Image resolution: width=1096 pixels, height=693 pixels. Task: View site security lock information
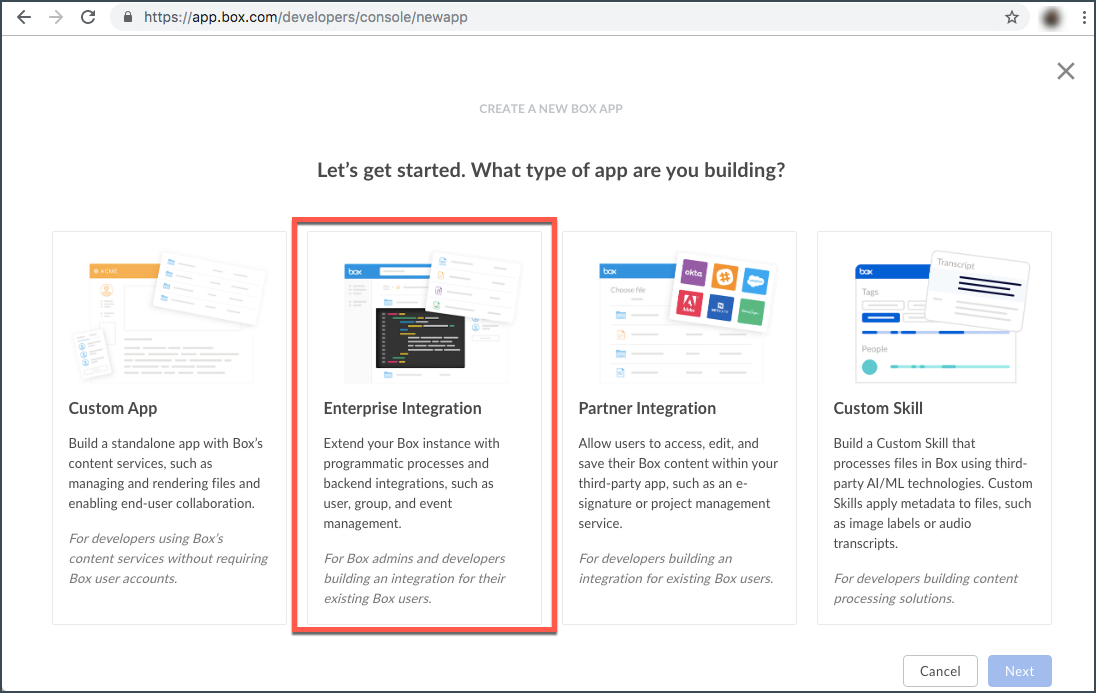tap(128, 17)
